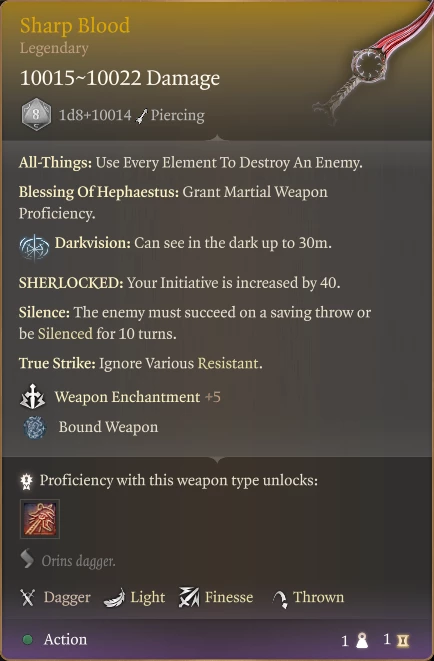
Task: Click the Thrown property icon
Action: [280, 599]
